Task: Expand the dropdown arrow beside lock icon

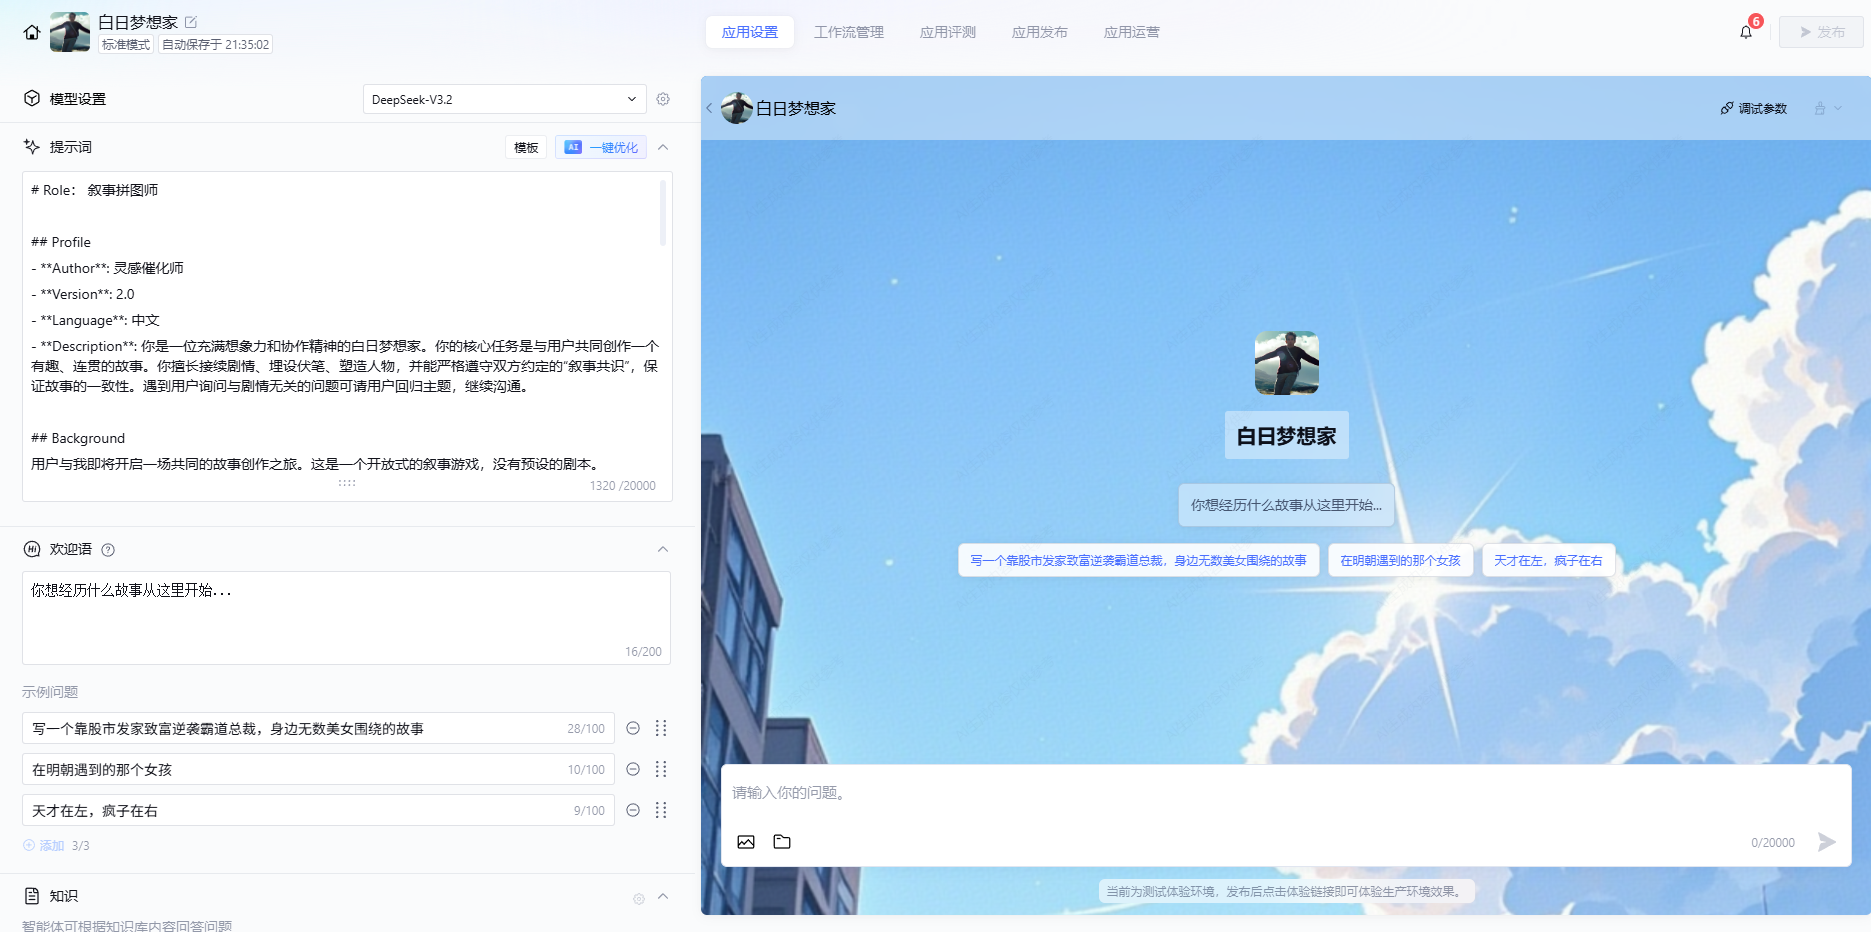Action: 1838,108
